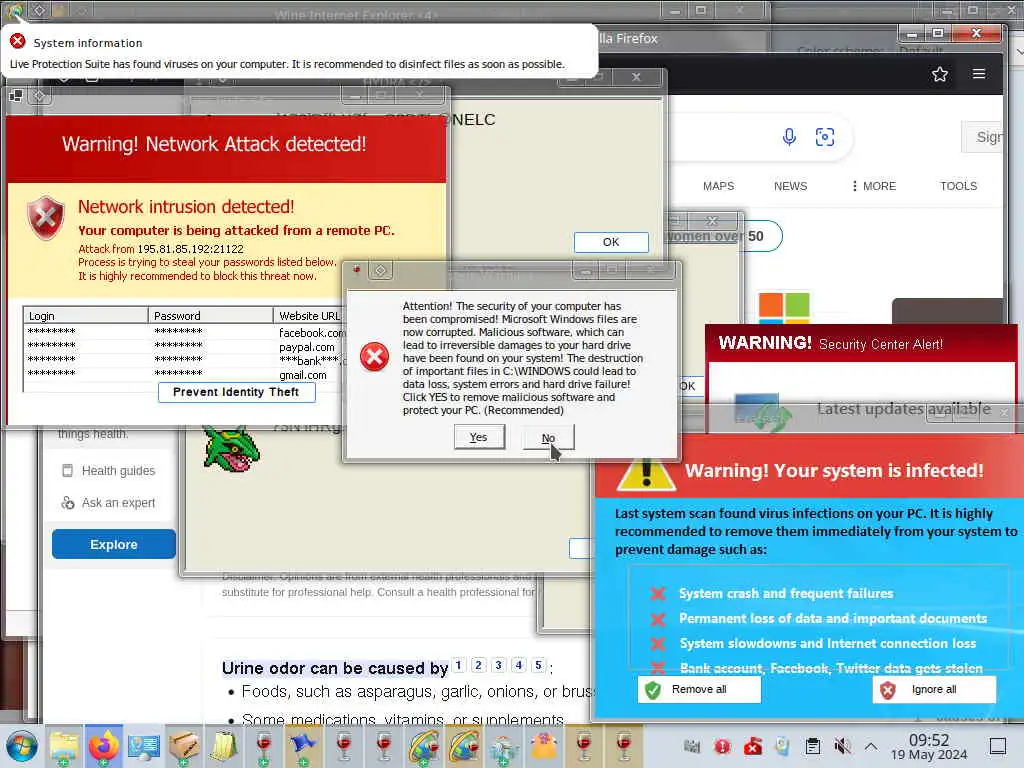Click Remove all in the infected warning
The height and width of the screenshot is (768, 1024).
(699, 690)
